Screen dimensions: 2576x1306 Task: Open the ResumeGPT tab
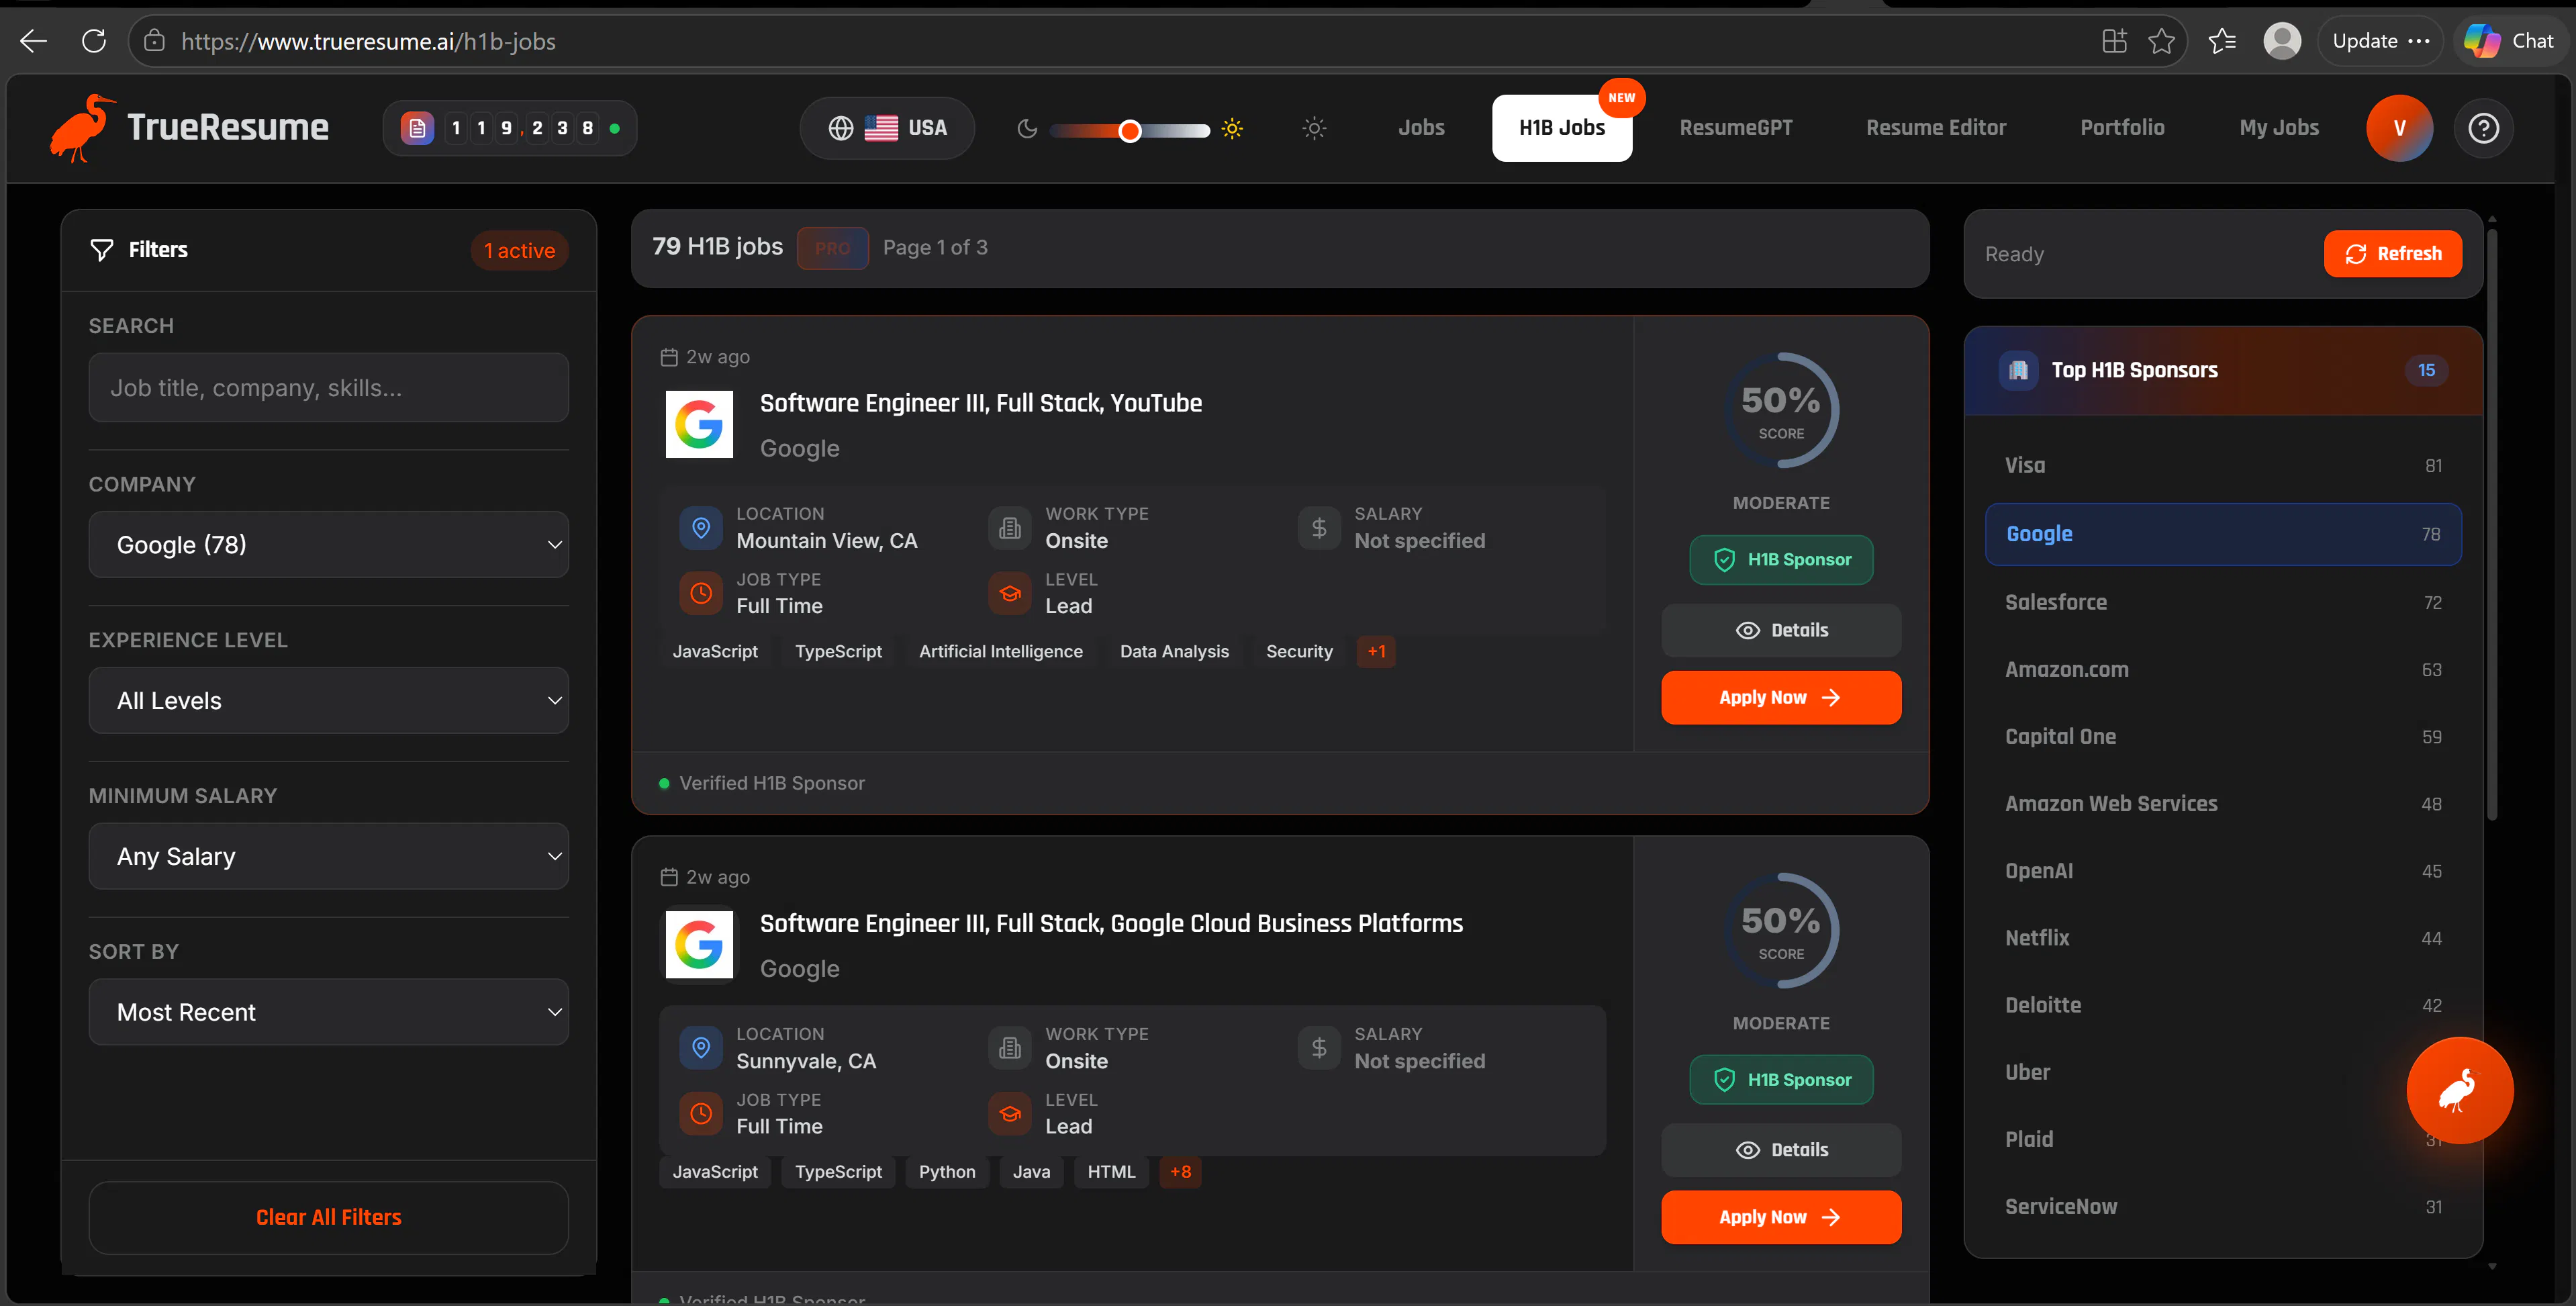tap(1736, 128)
